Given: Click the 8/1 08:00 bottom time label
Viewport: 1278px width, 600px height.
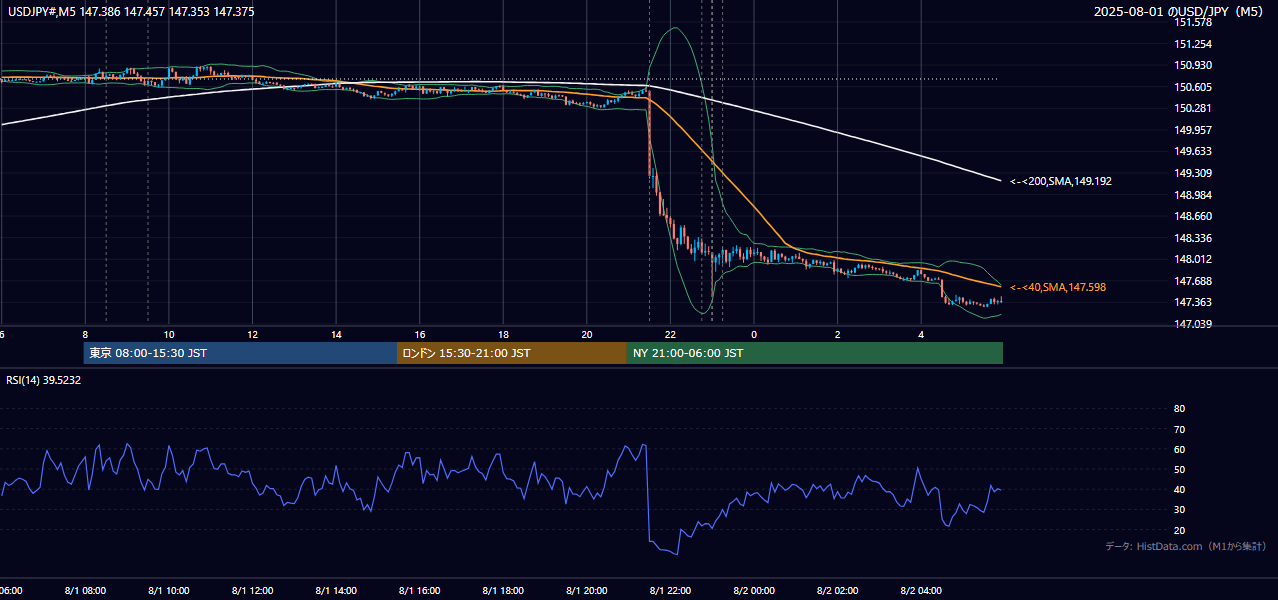Looking at the screenshot, I should click(85, 591).
